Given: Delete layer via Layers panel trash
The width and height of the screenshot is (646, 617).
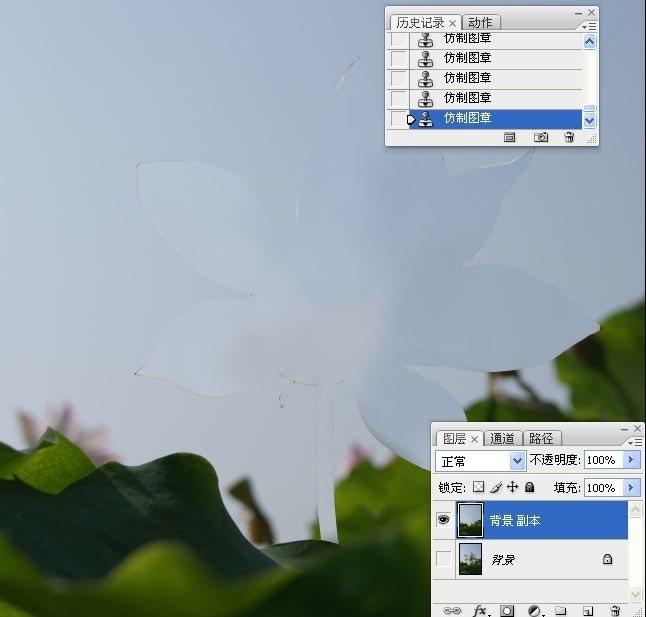Looking at the screenshot, I should (x=615, y=610).
